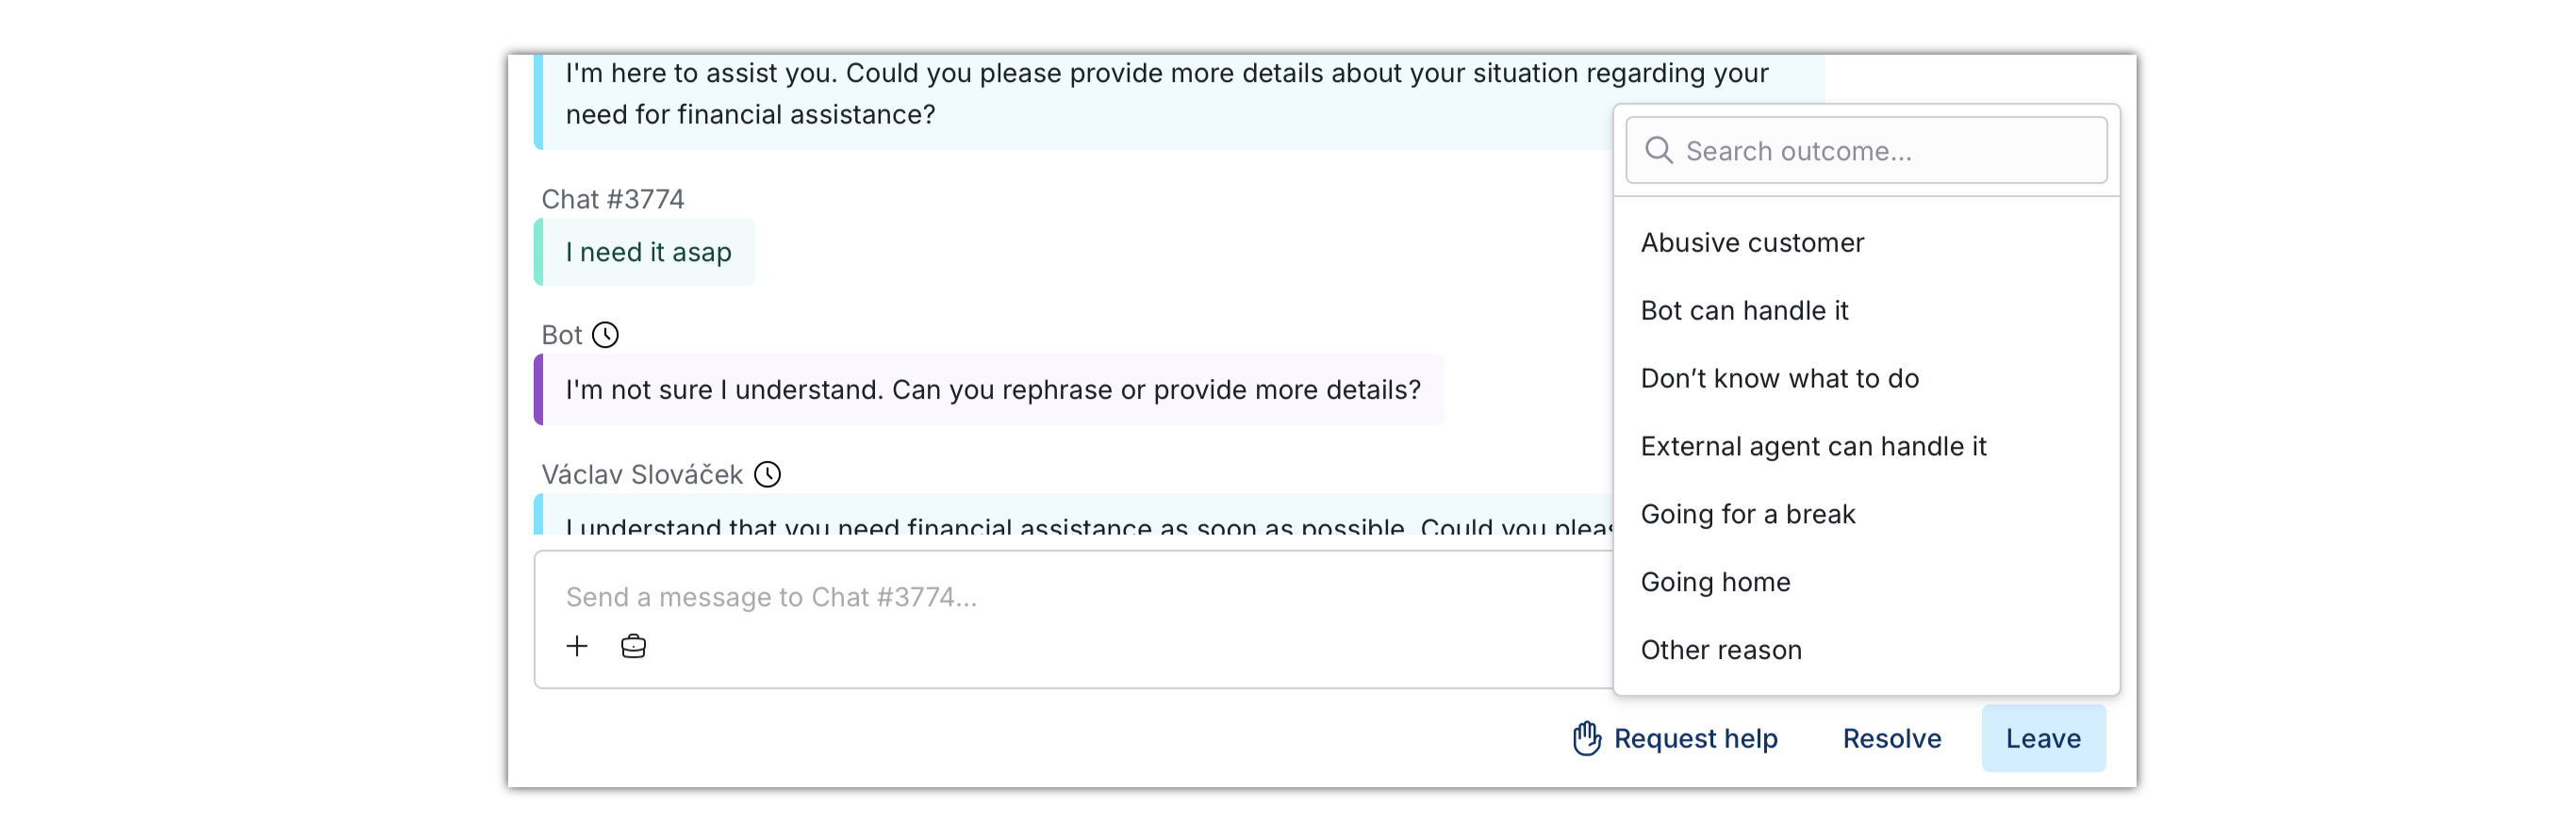Viewport: 2576px width, 840px height.
Task: Click the Search outcome field
Action: 1866,151
